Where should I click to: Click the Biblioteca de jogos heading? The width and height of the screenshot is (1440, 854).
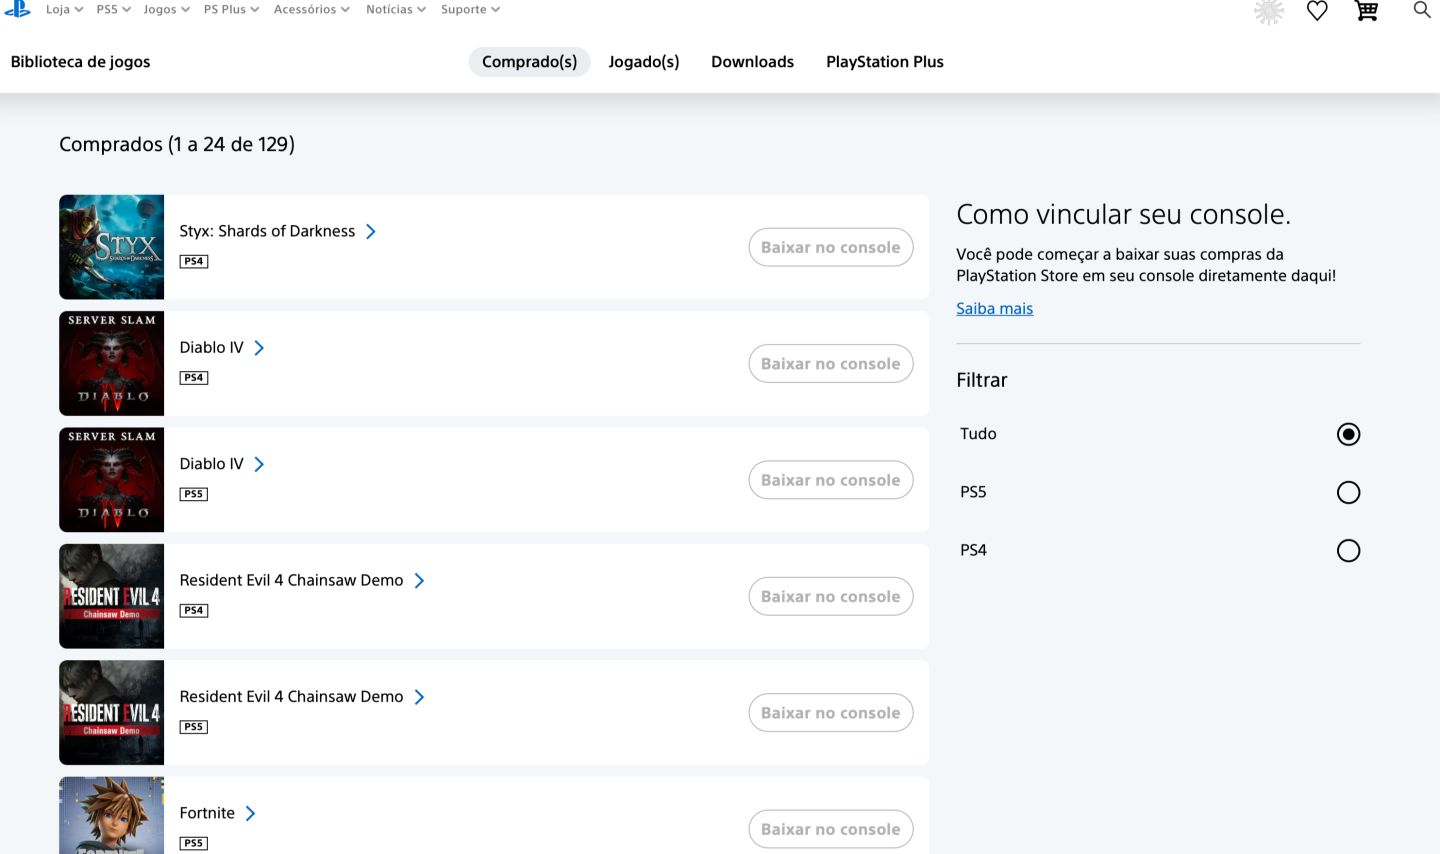[81, 62]
